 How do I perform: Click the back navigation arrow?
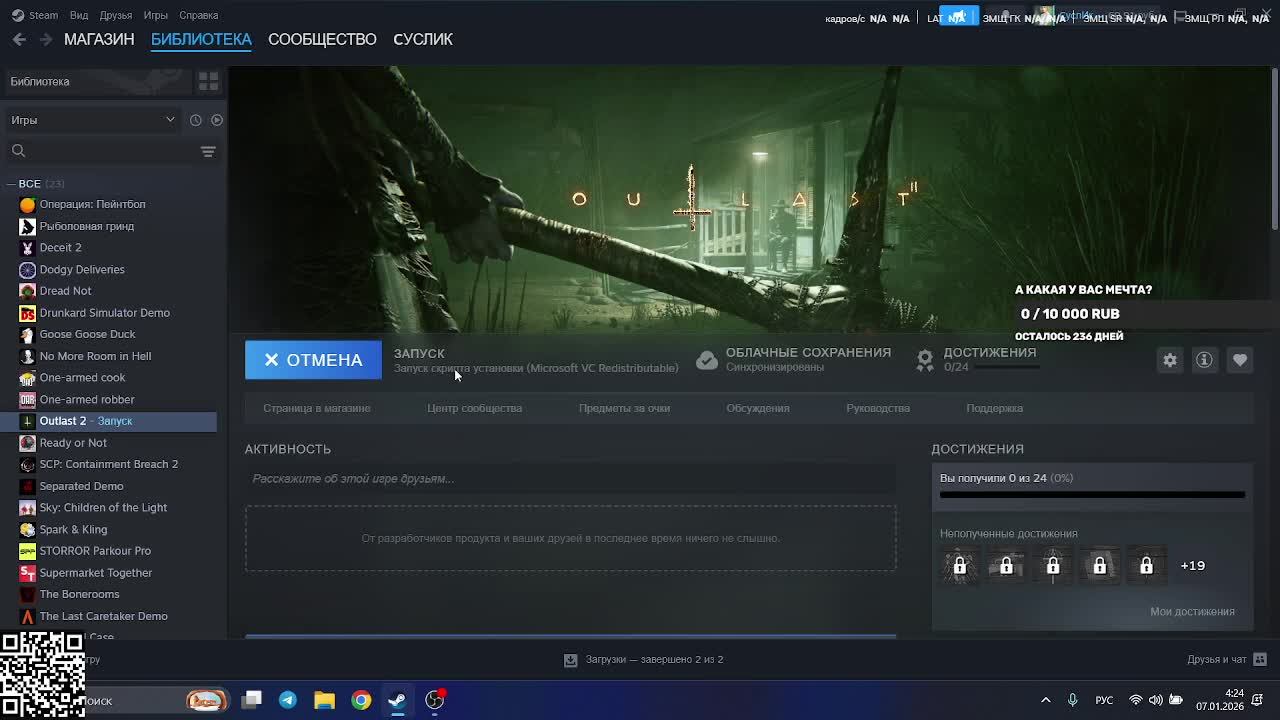pyautogui.click(x=19, y=39)
